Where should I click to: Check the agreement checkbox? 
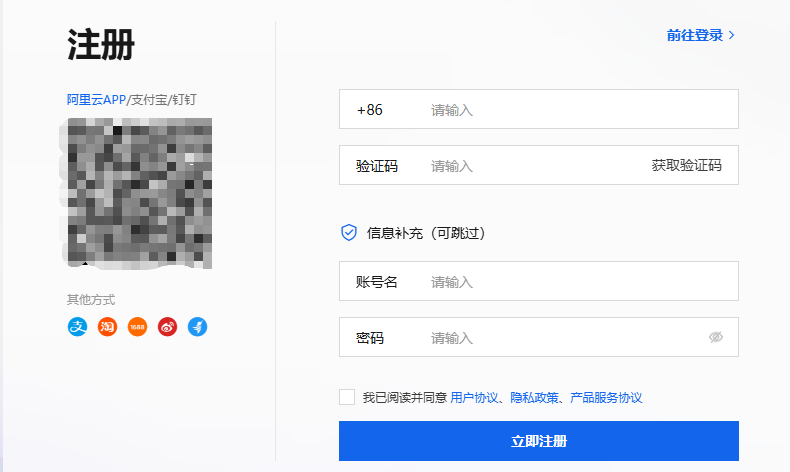347,397
